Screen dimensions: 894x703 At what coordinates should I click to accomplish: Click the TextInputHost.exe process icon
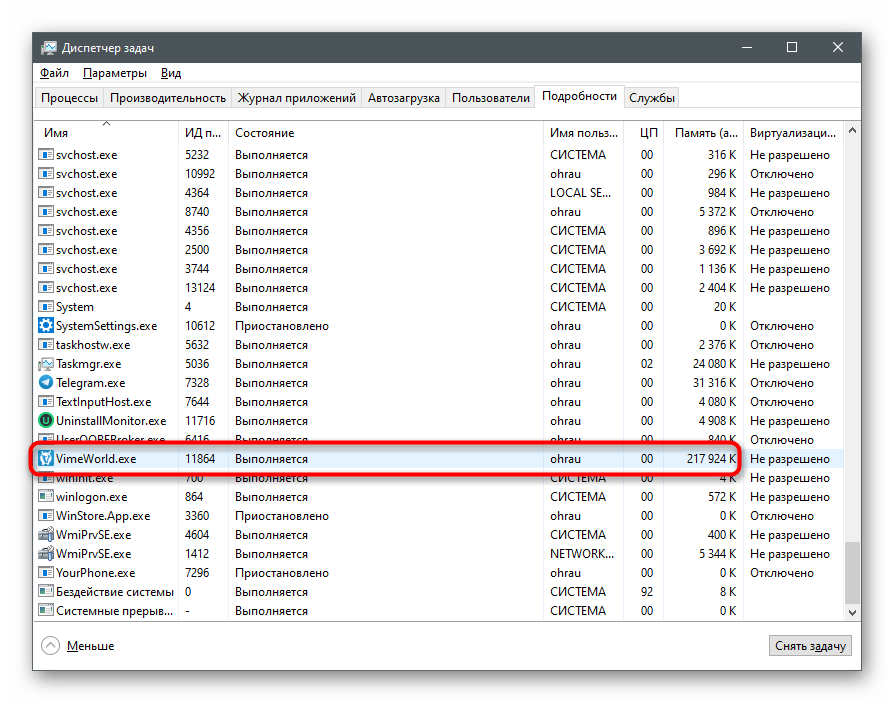tap(46, 401)
